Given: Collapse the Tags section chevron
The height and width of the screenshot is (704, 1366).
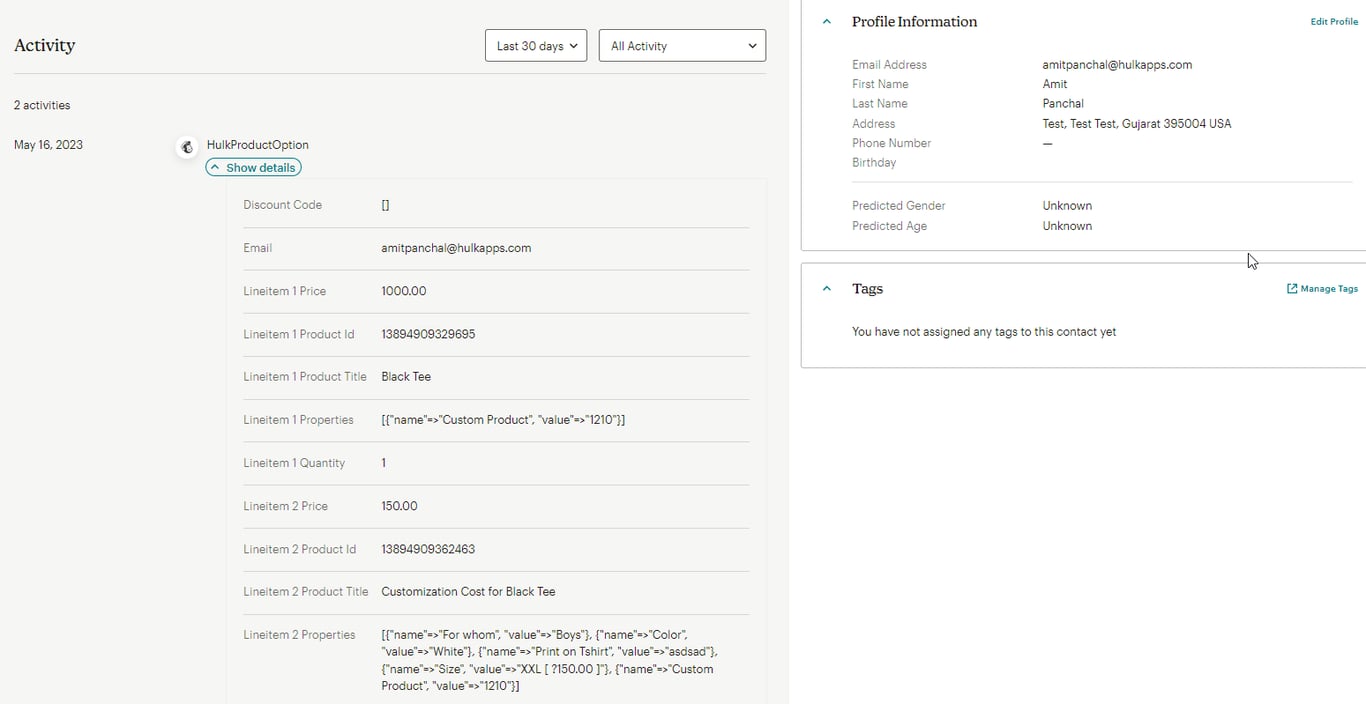Looking at the screenshot, I should click(x=826, y=289).
